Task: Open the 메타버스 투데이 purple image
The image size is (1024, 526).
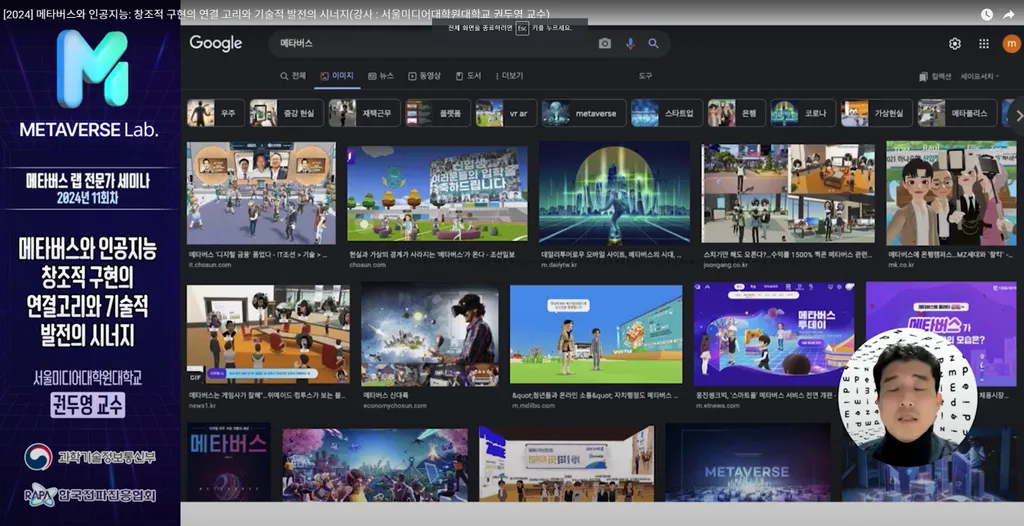Action: pyautogui.click(x=774, y=335)
